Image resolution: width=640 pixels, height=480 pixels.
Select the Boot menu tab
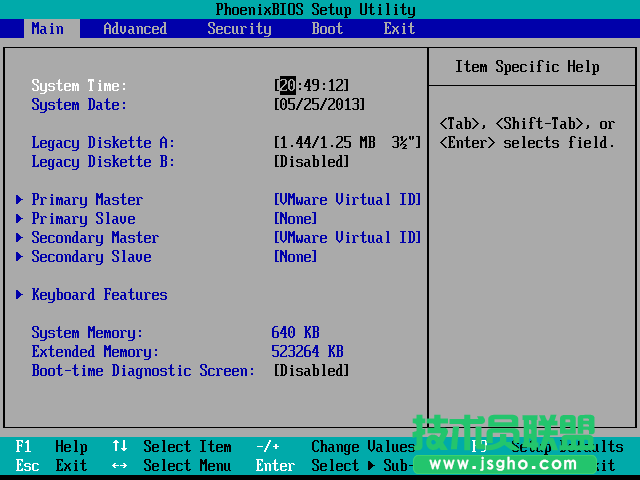[x=327, y=28]
